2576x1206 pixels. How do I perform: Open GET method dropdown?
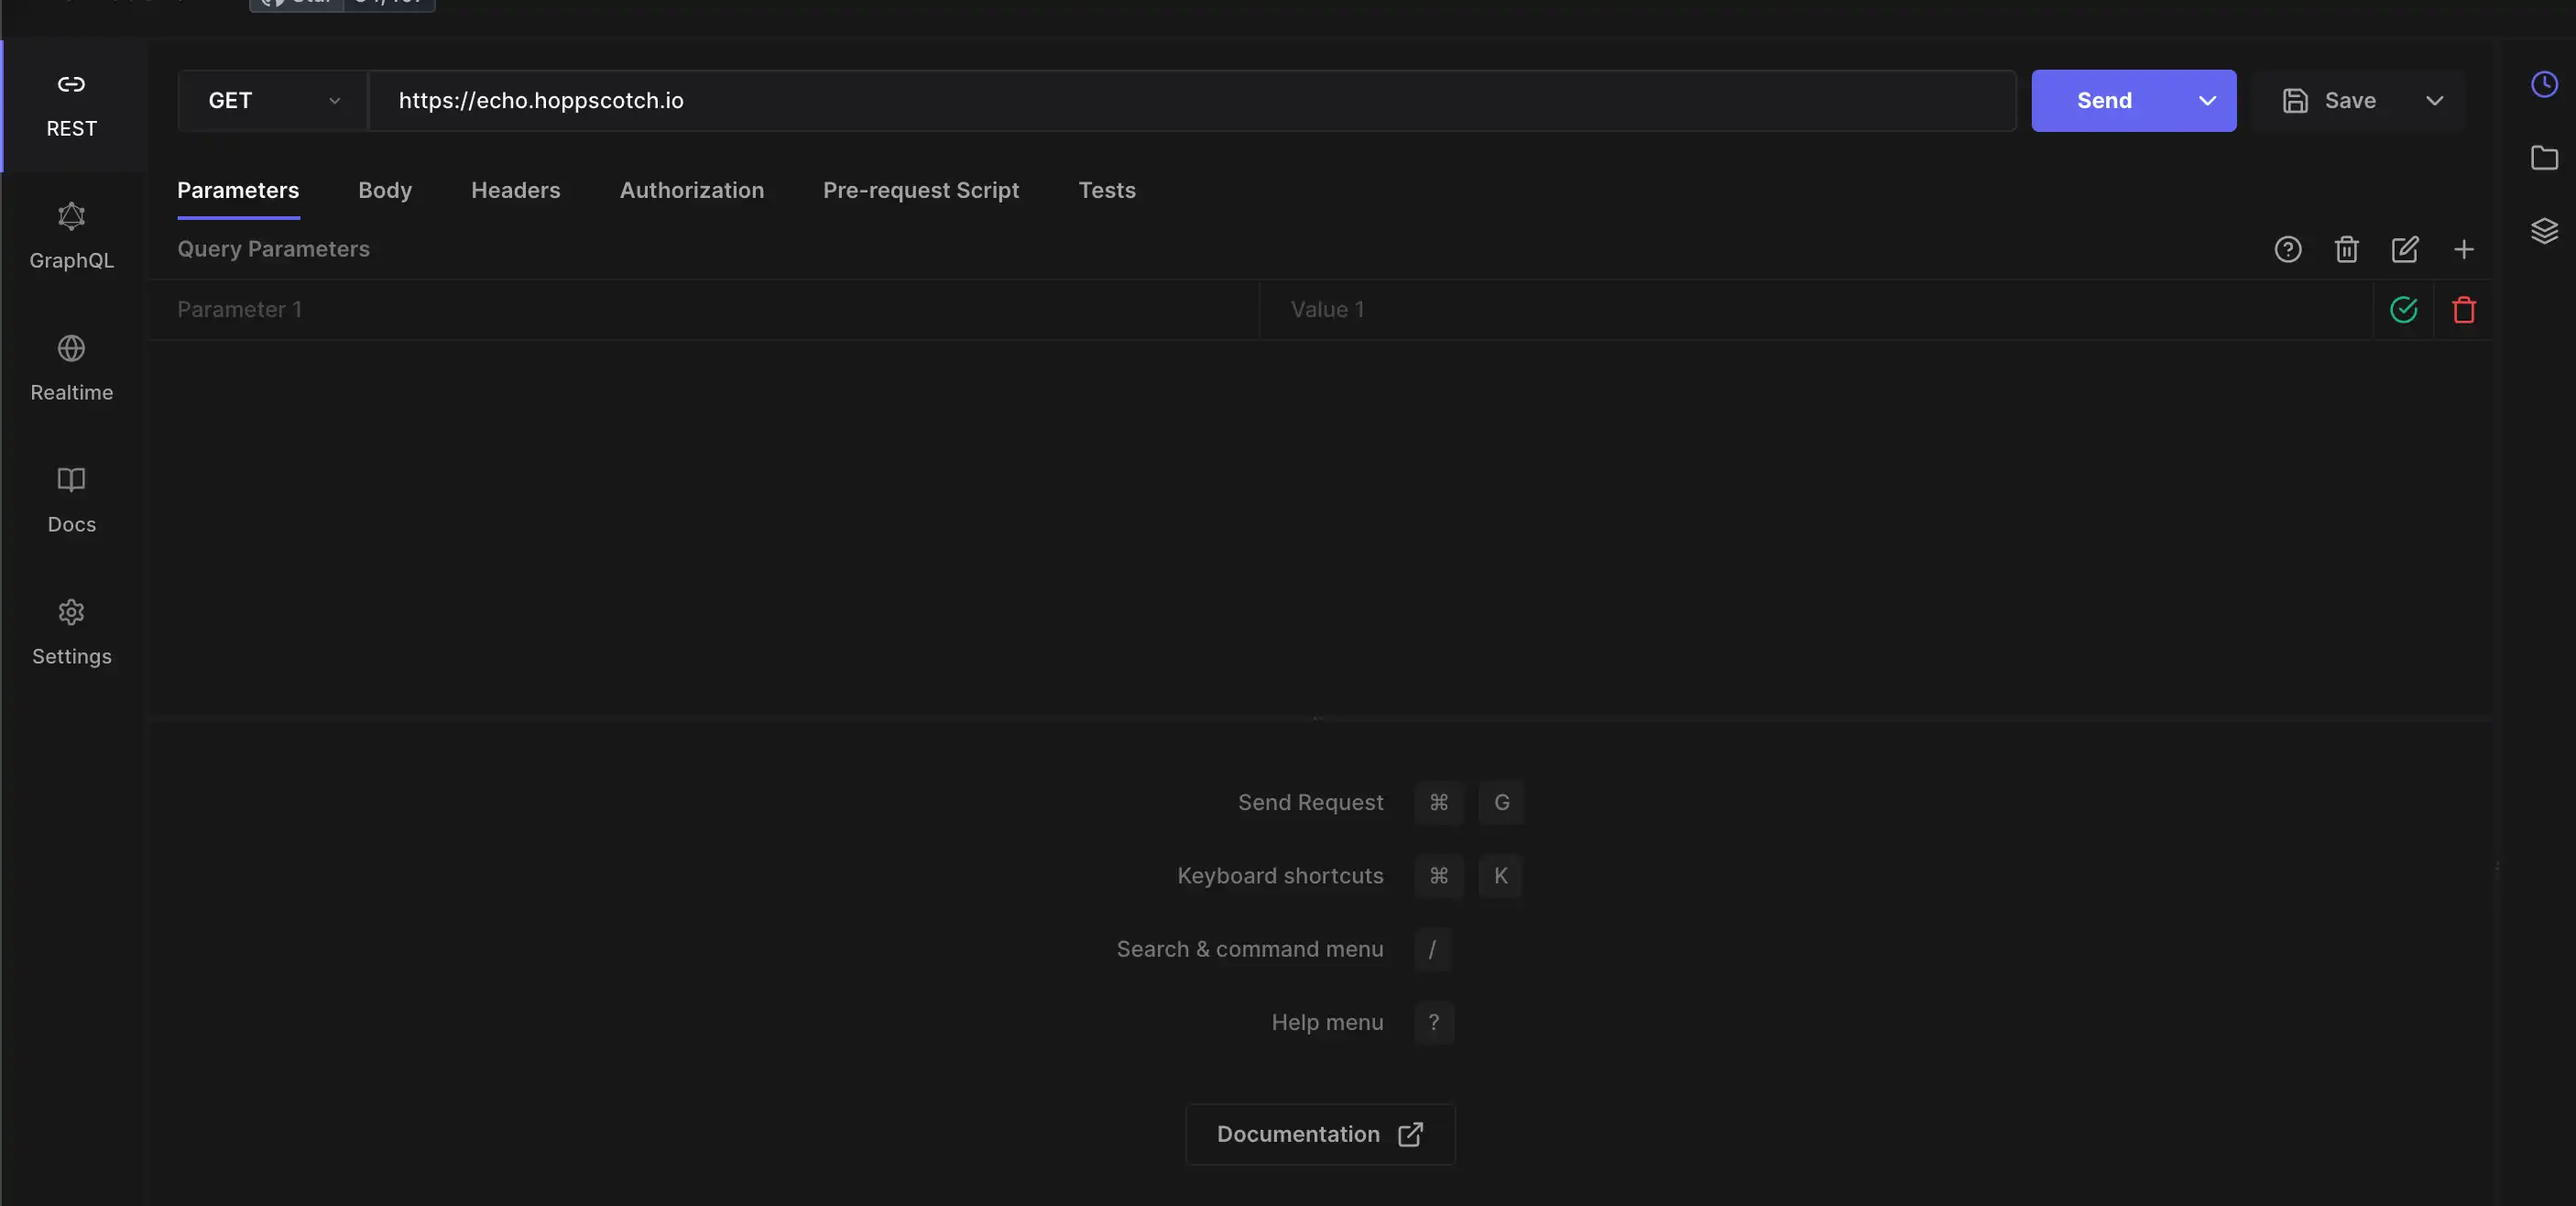[x=272, y=101]
